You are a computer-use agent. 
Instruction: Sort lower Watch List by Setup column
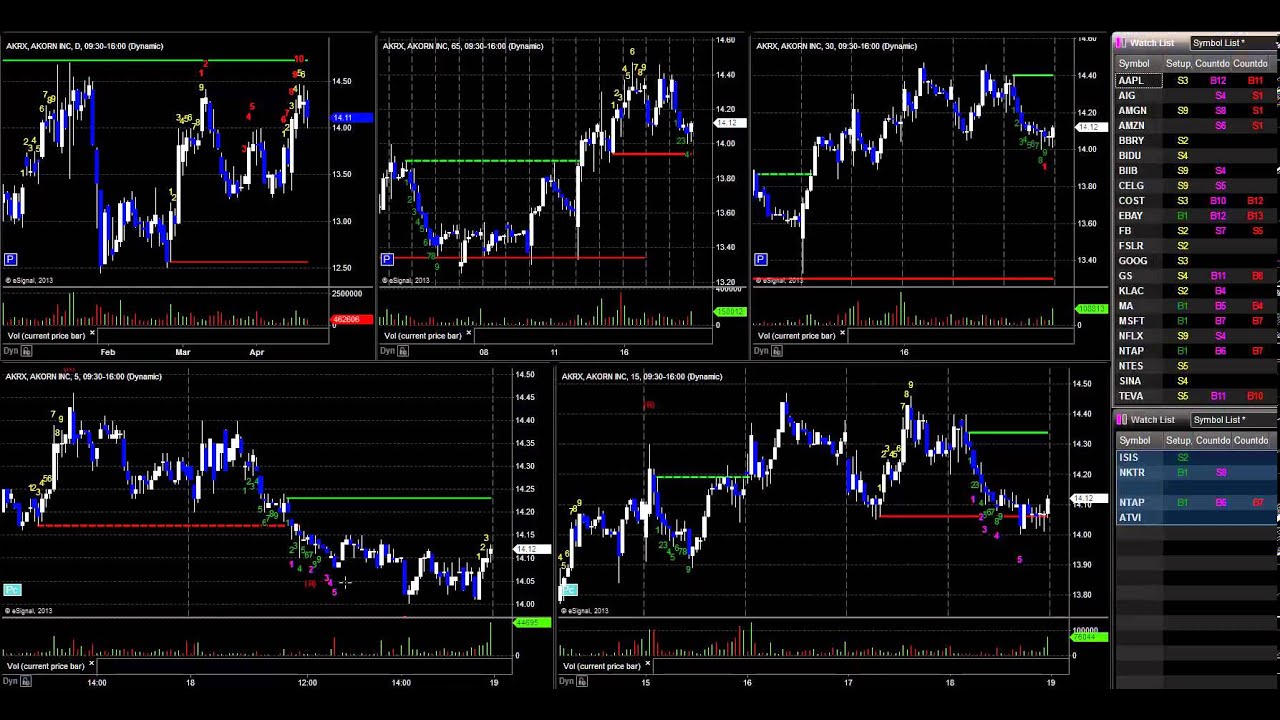1179,441
